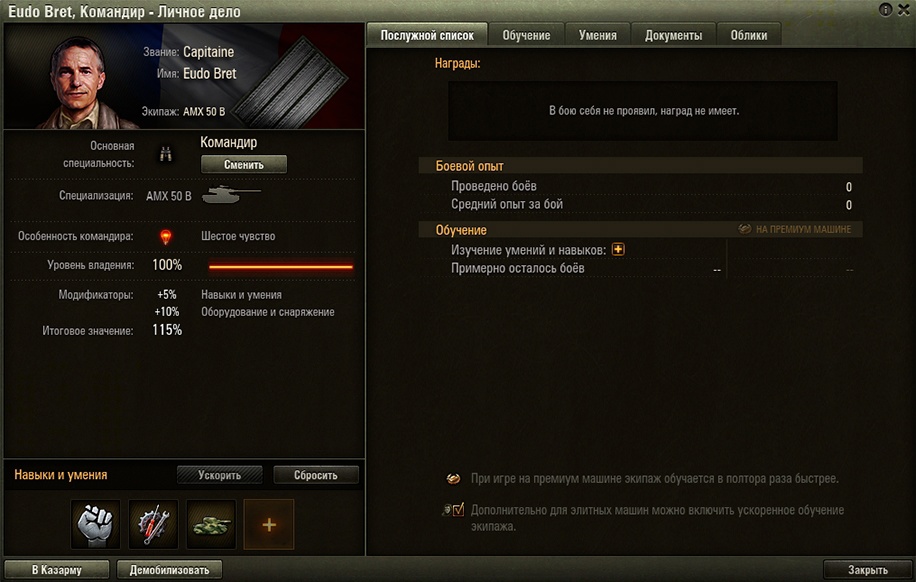This screenshot has width=916, height=582.
Task: Click the proficiency level progress bar
Action: tap(281, 266)
